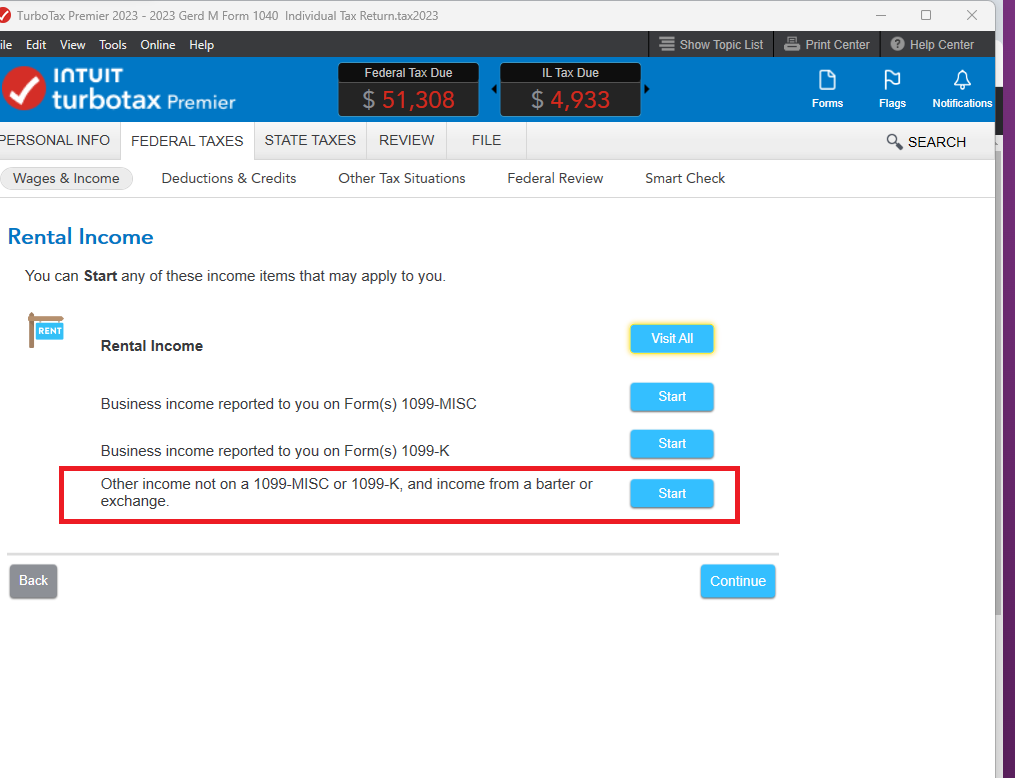Start Other income not on 1099 forms
The width and height of the screenshot is (1015, 778).
pyautogui.click(x=672, y=493)
